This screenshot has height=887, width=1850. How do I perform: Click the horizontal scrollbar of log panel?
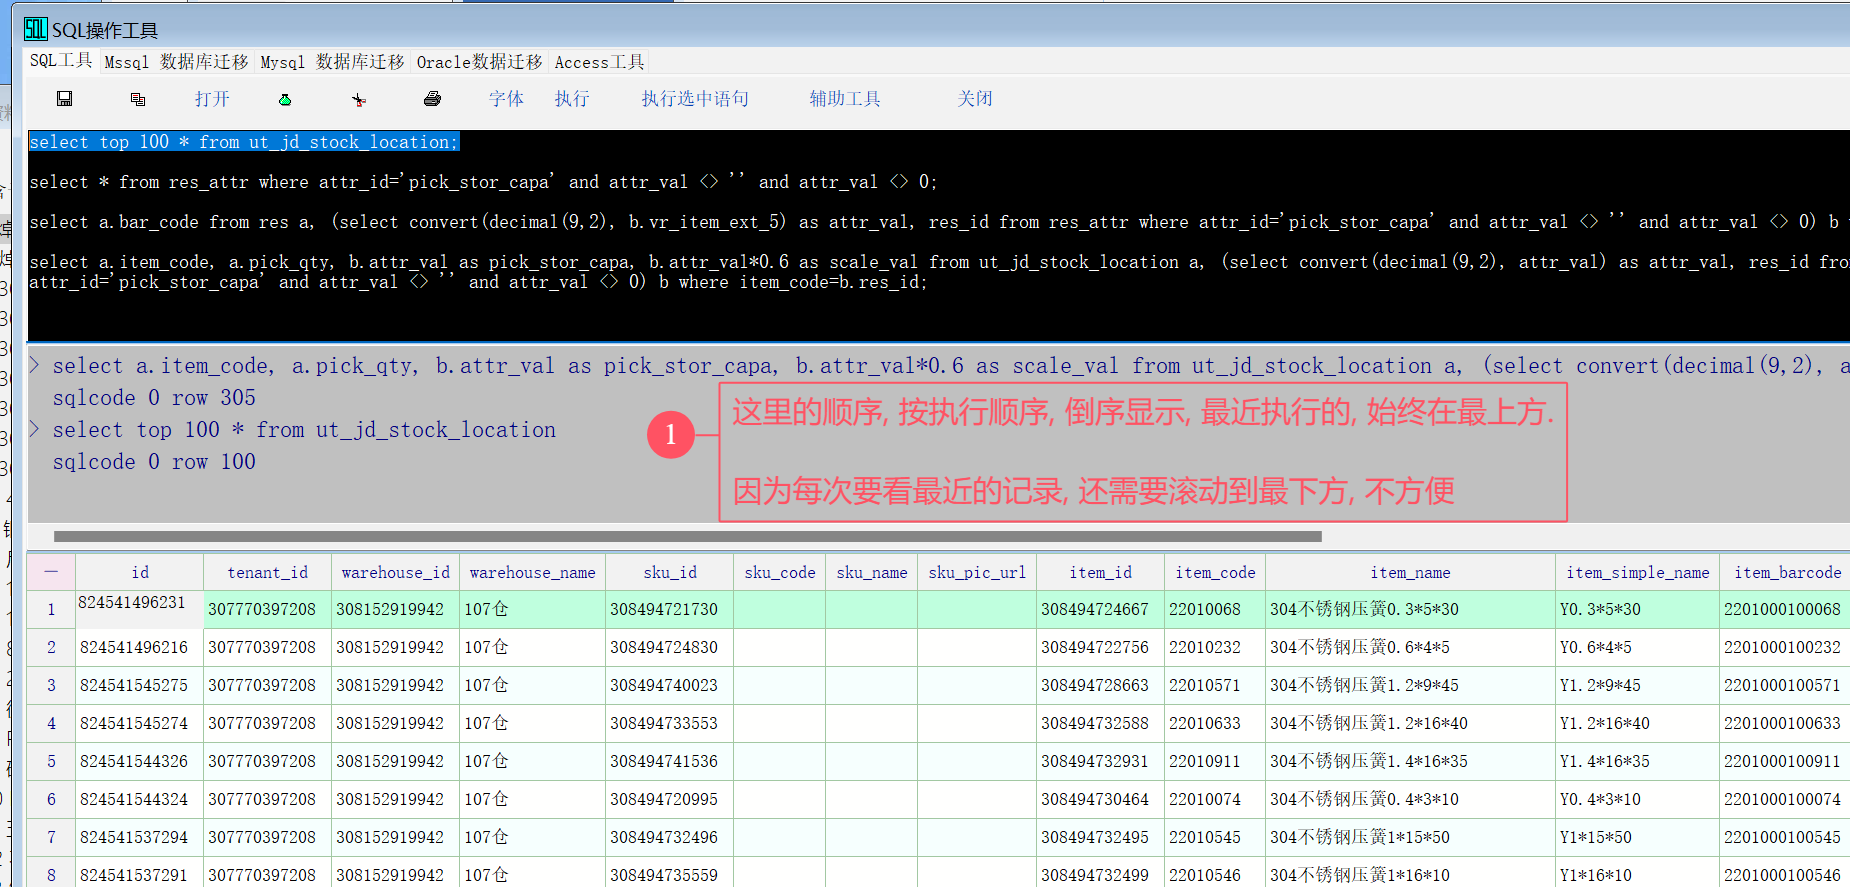(687, 536)
